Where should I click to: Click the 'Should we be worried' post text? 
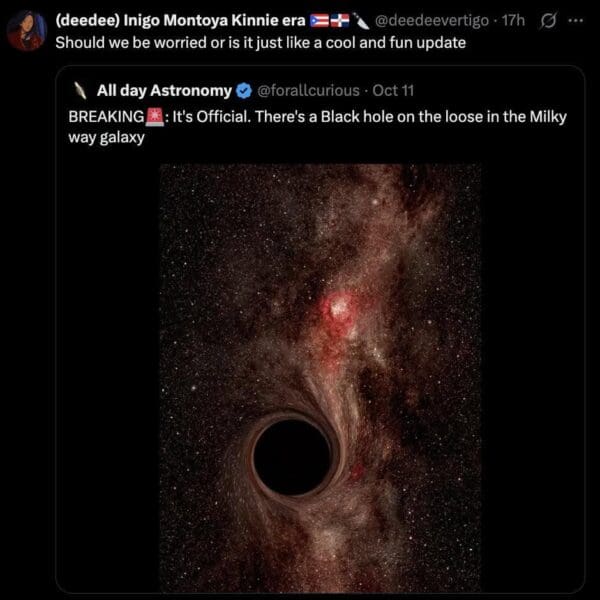click(261, 42)
